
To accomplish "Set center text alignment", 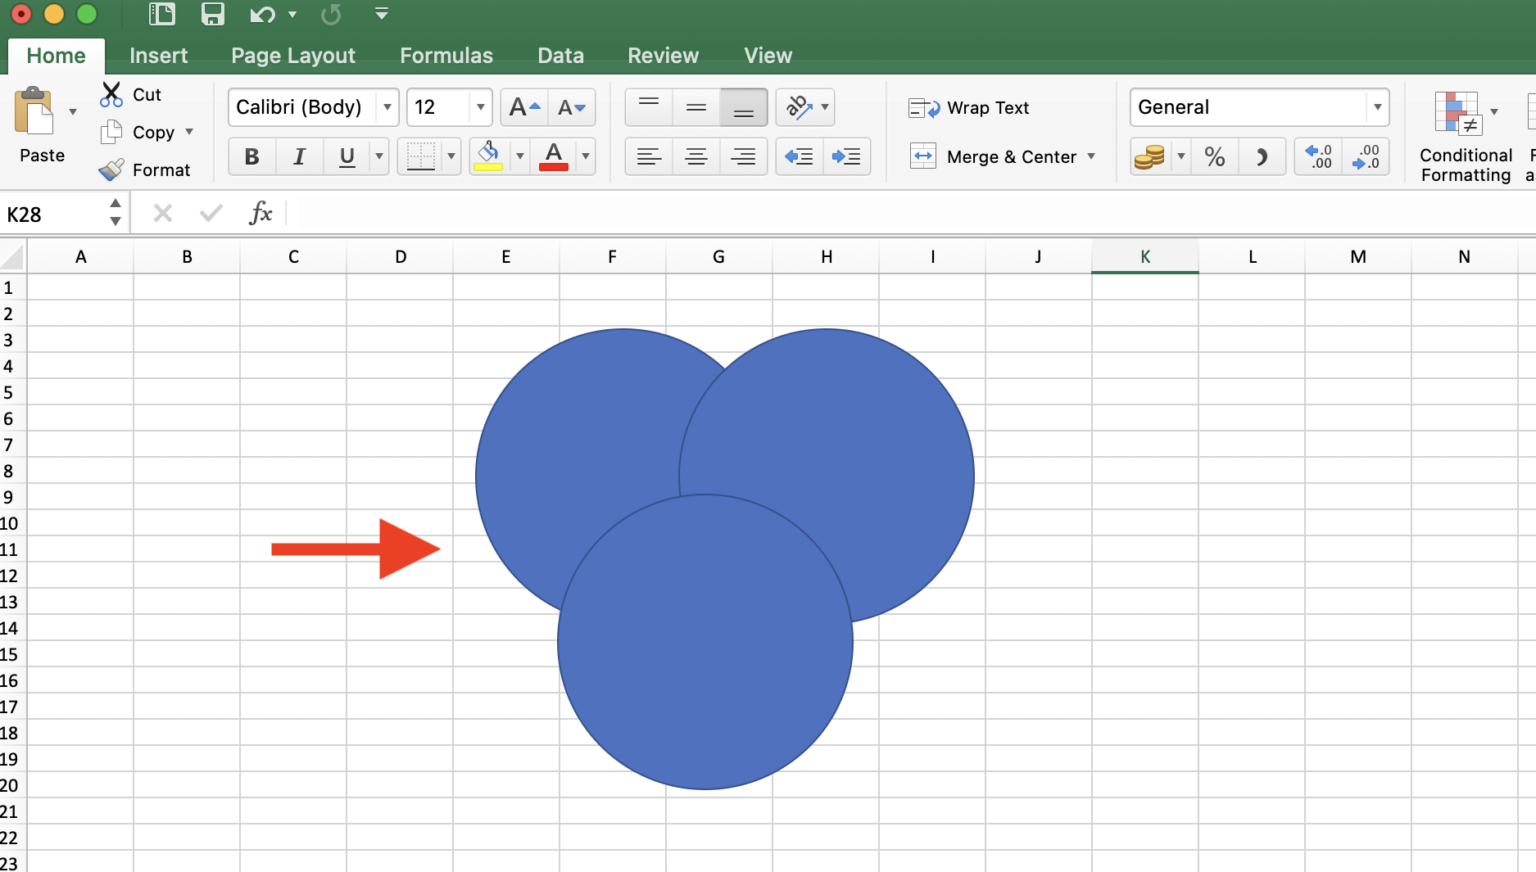I will point(696,156).
